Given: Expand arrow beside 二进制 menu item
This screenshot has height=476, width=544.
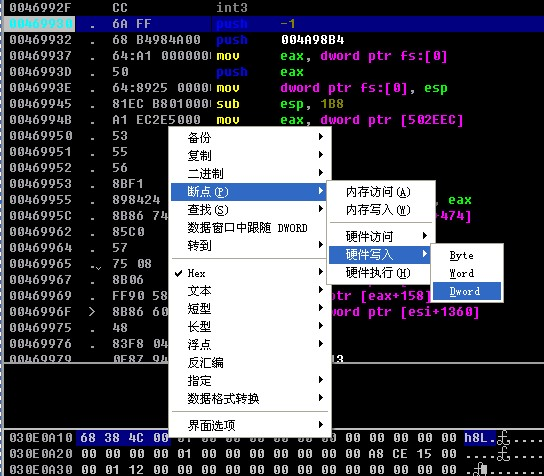Looking at the screenshot, I should point(321,173).
